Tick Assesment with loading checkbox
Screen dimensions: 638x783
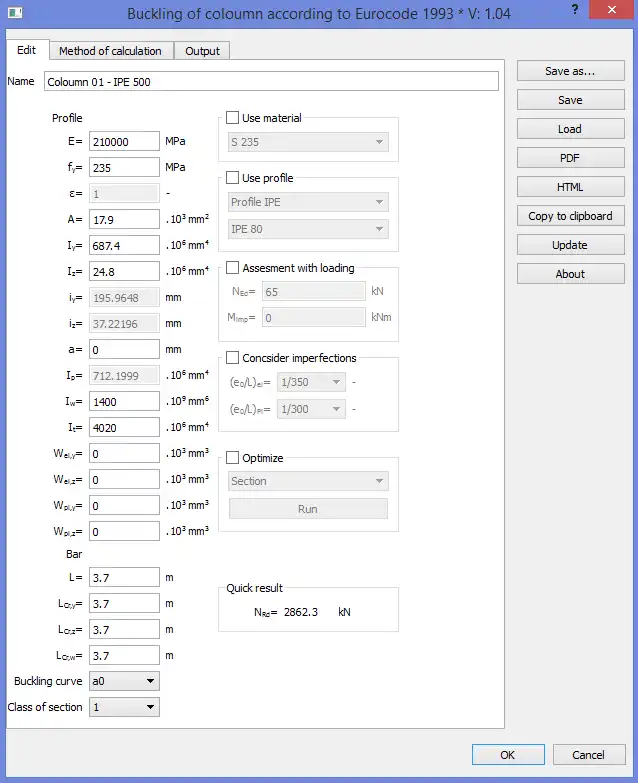pyautogui.click(x=232, y=268)
